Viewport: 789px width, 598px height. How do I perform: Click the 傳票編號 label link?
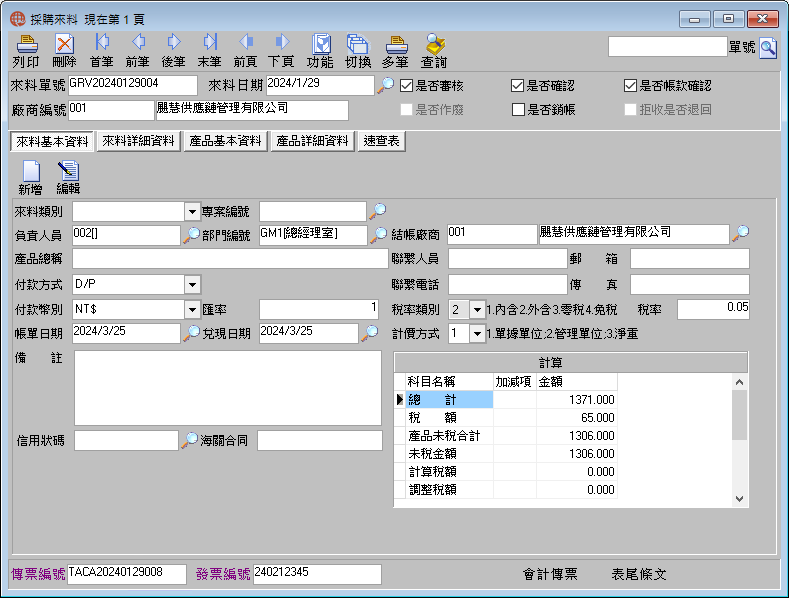click(38, 574)
